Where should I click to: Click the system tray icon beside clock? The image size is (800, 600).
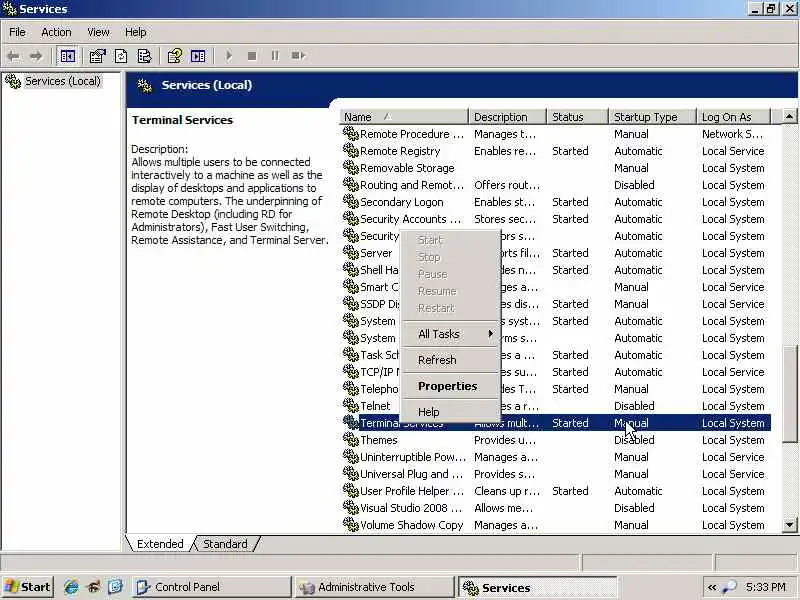click(730, 587)
